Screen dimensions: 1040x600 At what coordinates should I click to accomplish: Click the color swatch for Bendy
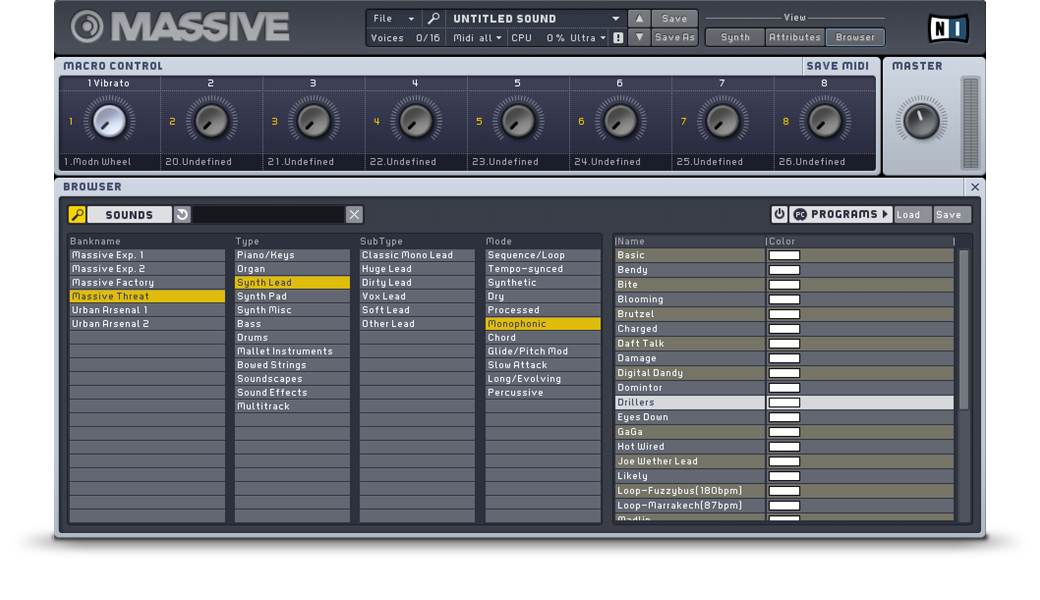(x=784, y=270)
